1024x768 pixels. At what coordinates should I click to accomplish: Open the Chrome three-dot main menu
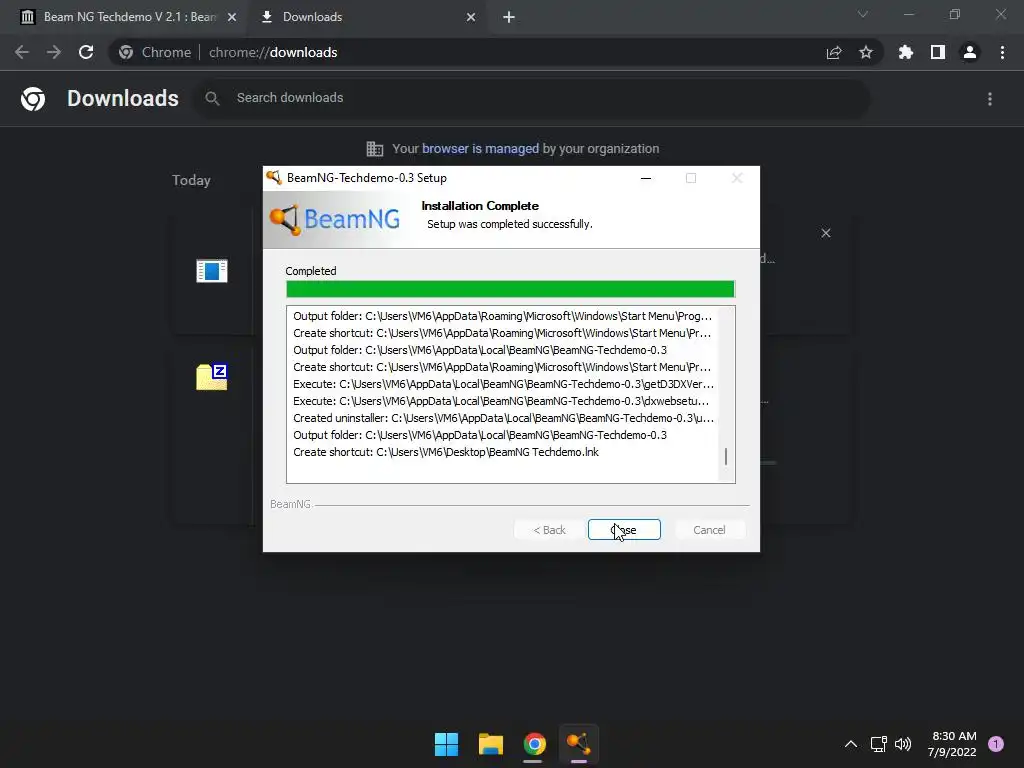pos(1002,52)
